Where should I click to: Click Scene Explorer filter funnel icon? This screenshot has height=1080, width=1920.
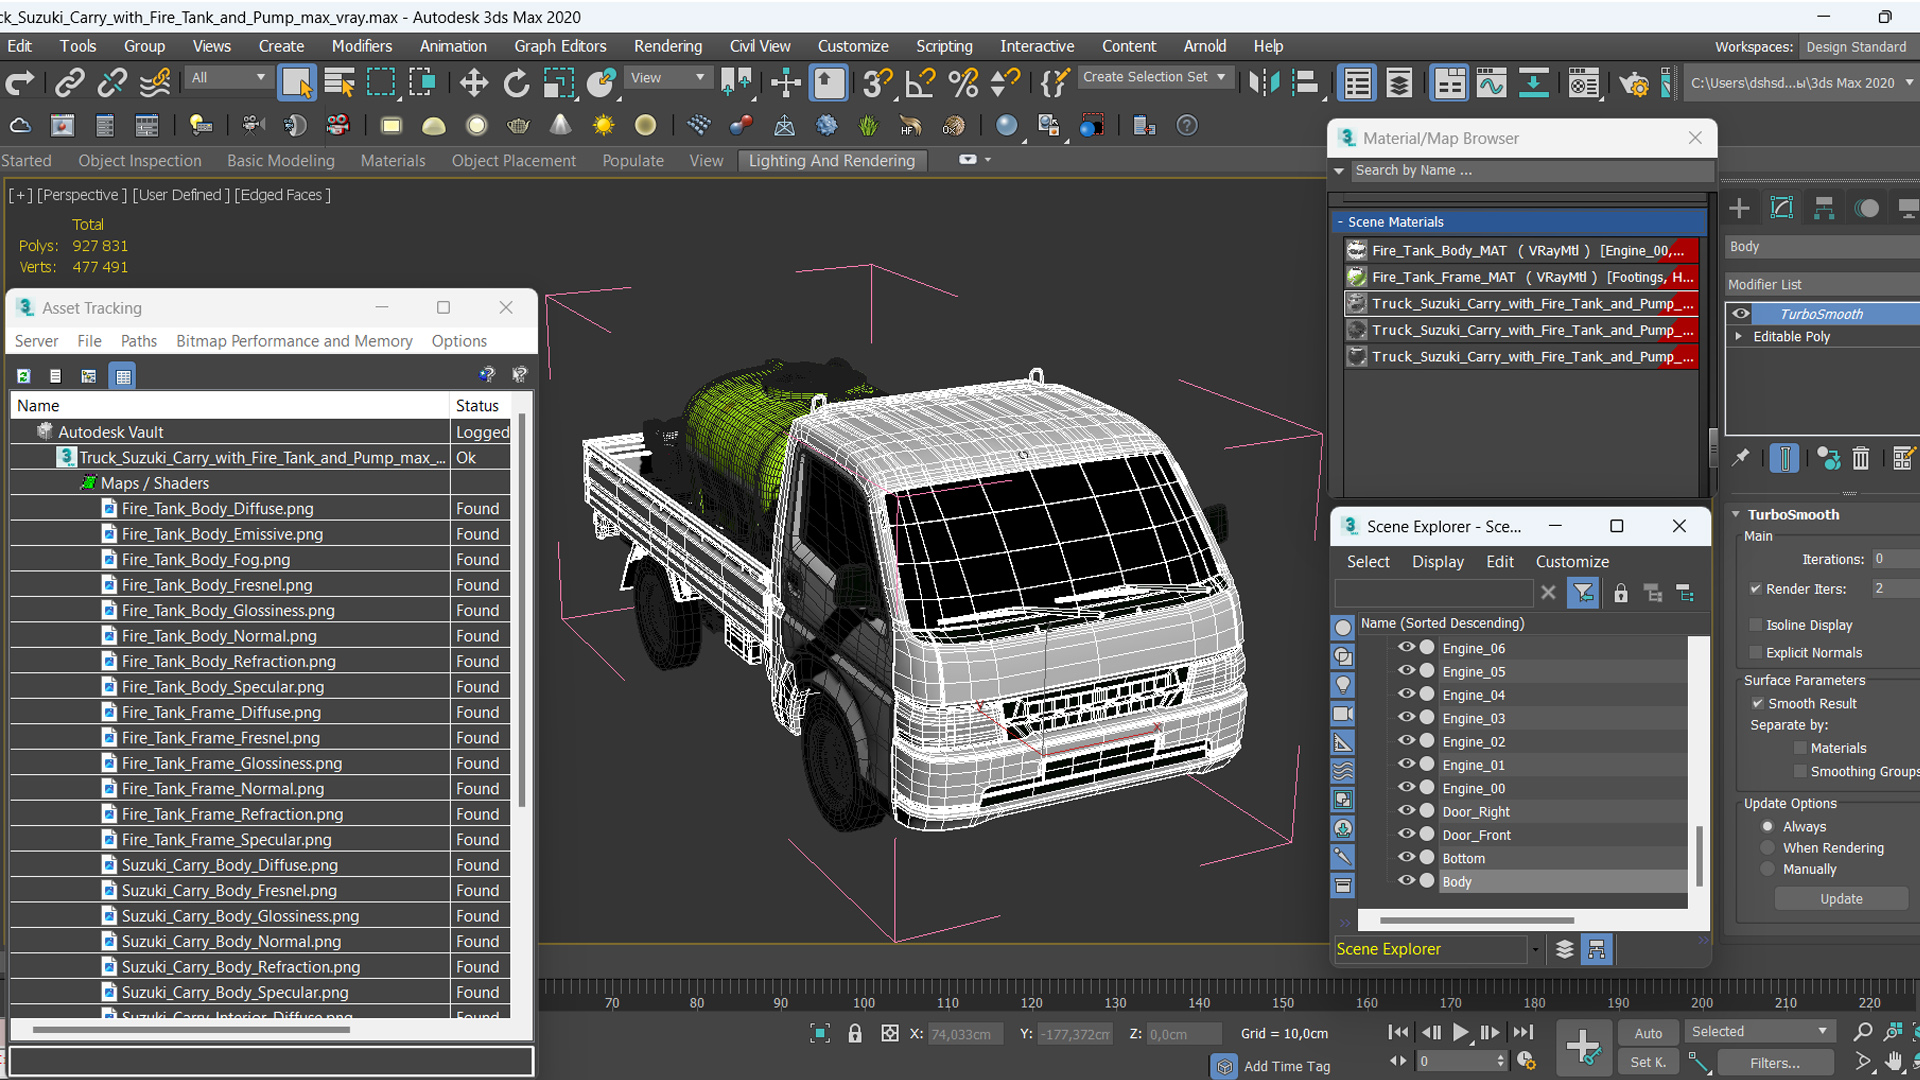click(1583, 593)
